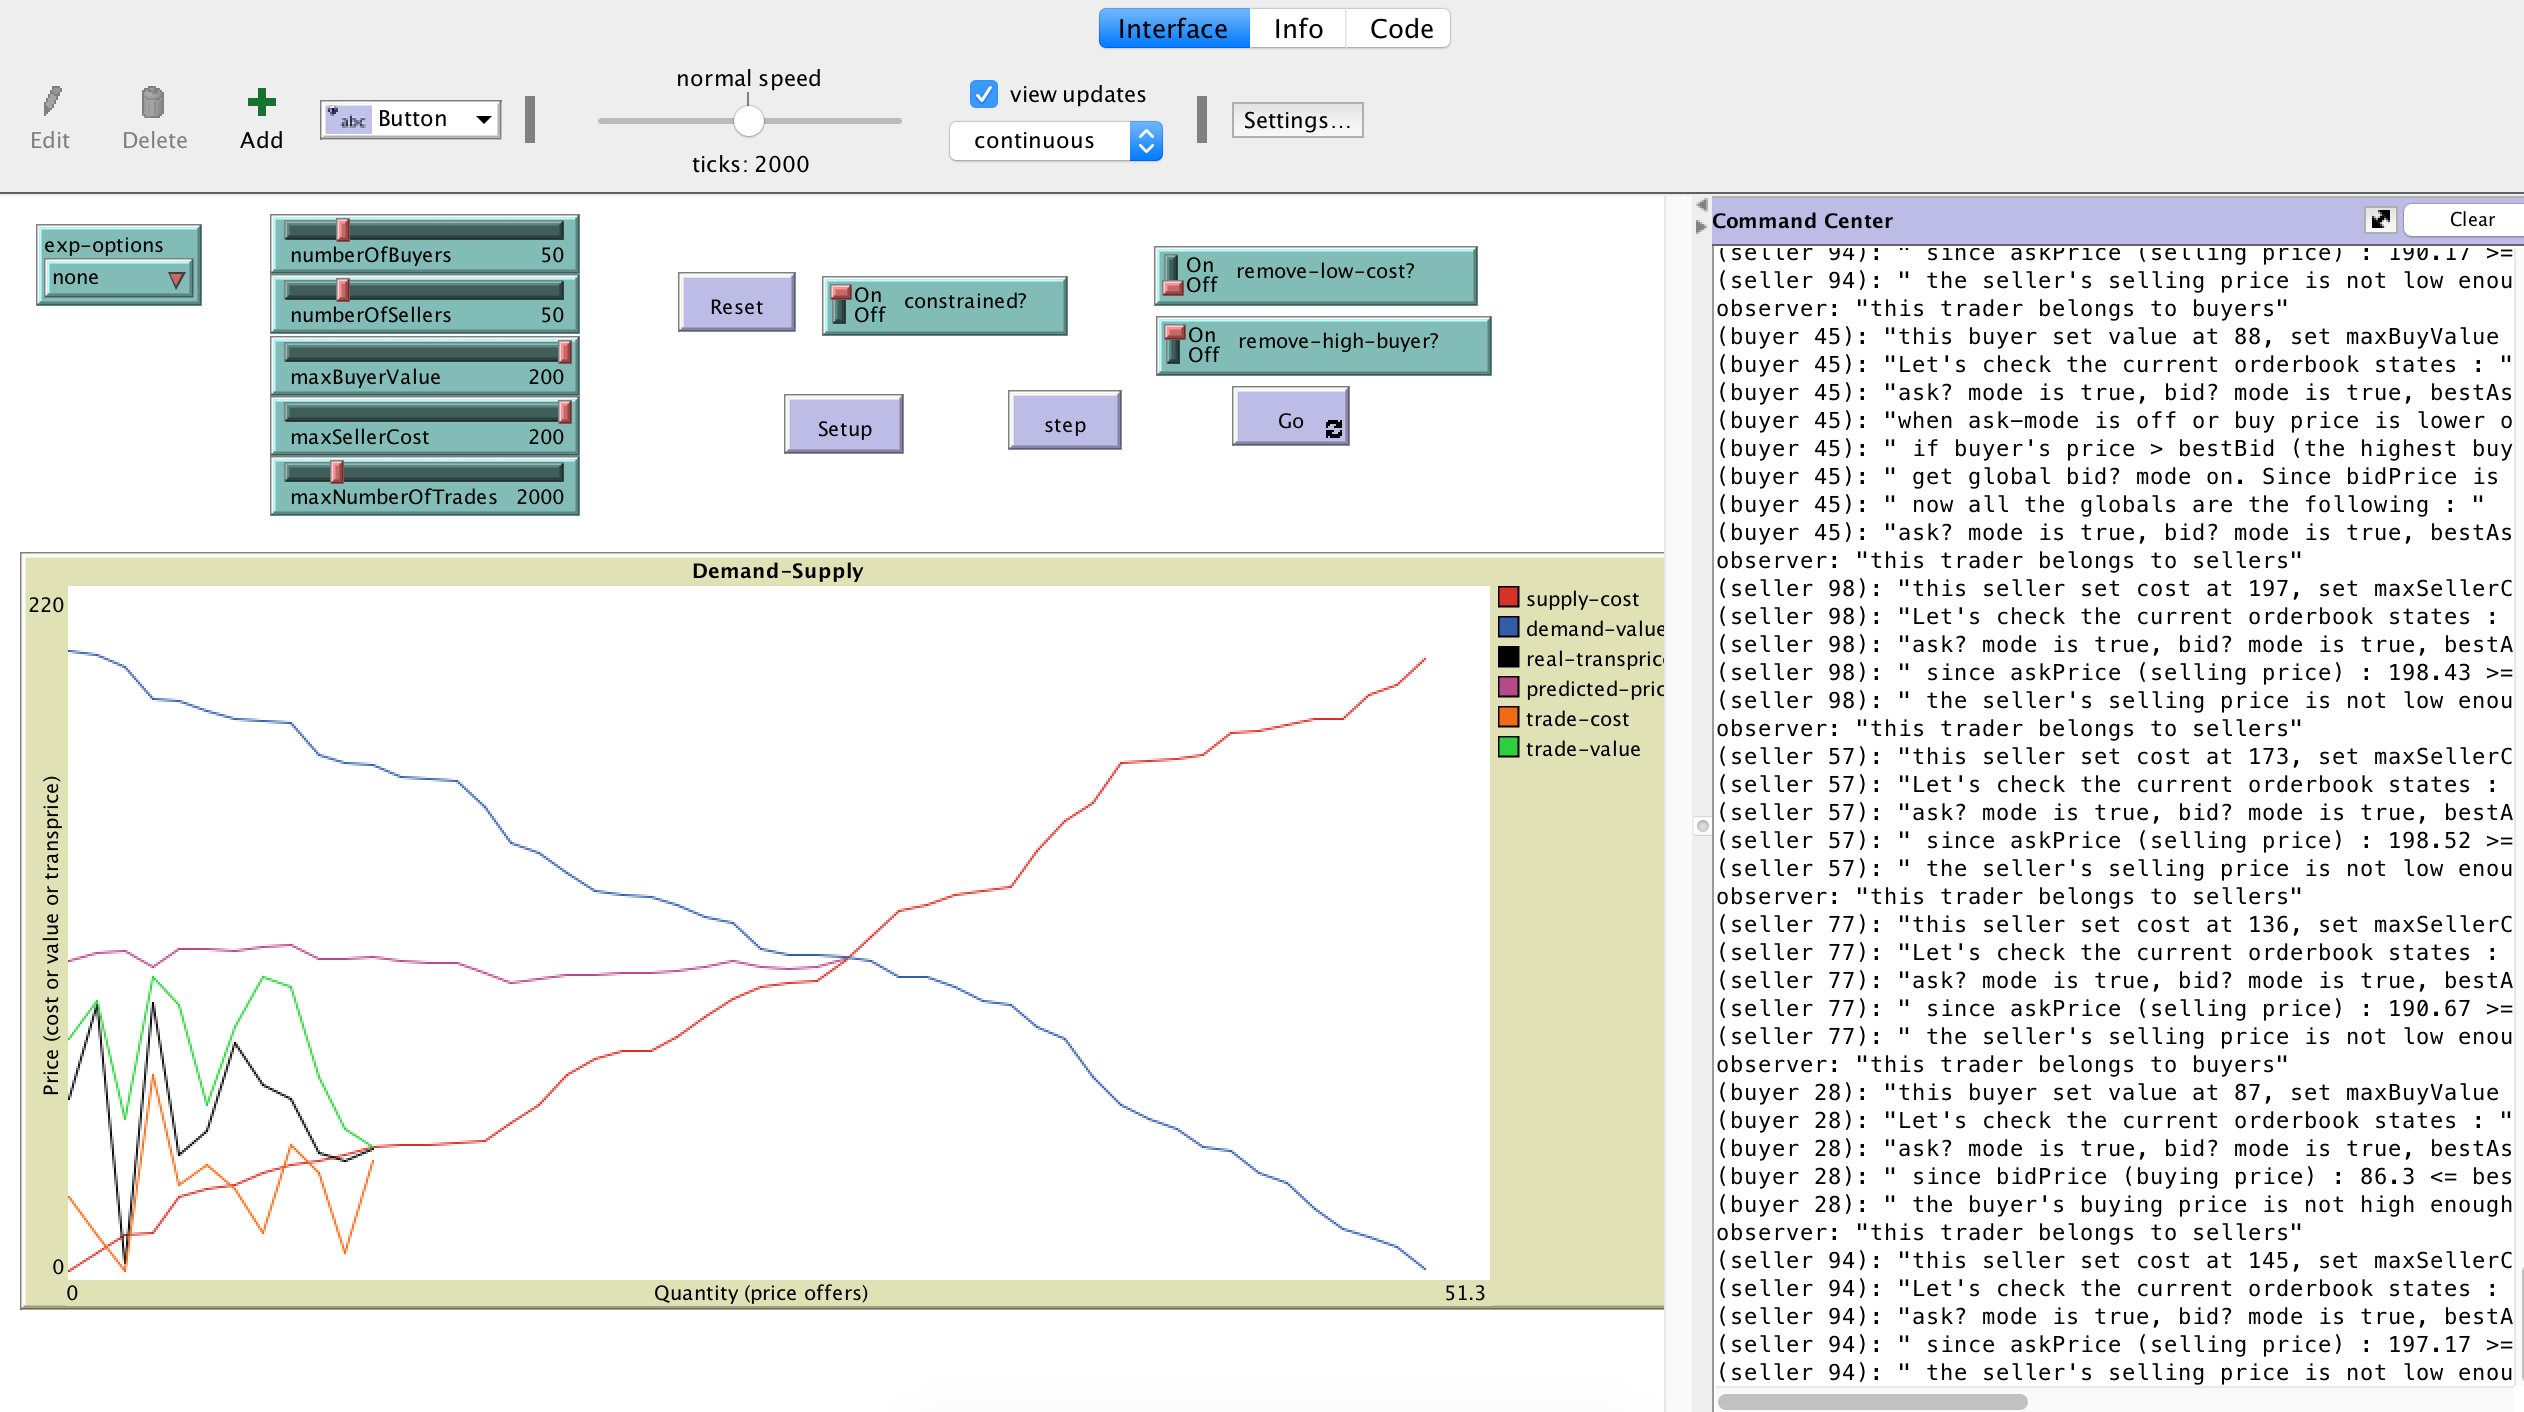Click the supply-cost red legend swatch
2524x1412 pixels.
click(x=1508, y=598)
